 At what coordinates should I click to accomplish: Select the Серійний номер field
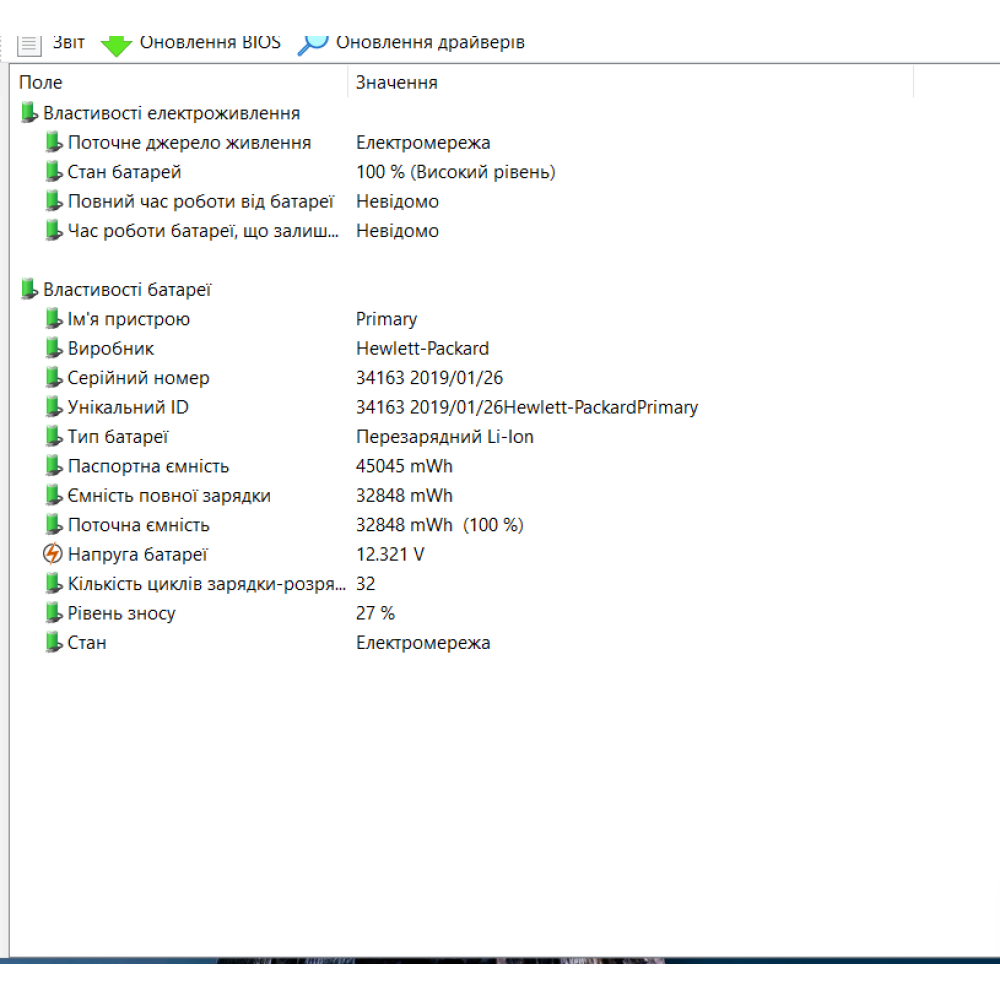tap(138, 378)
